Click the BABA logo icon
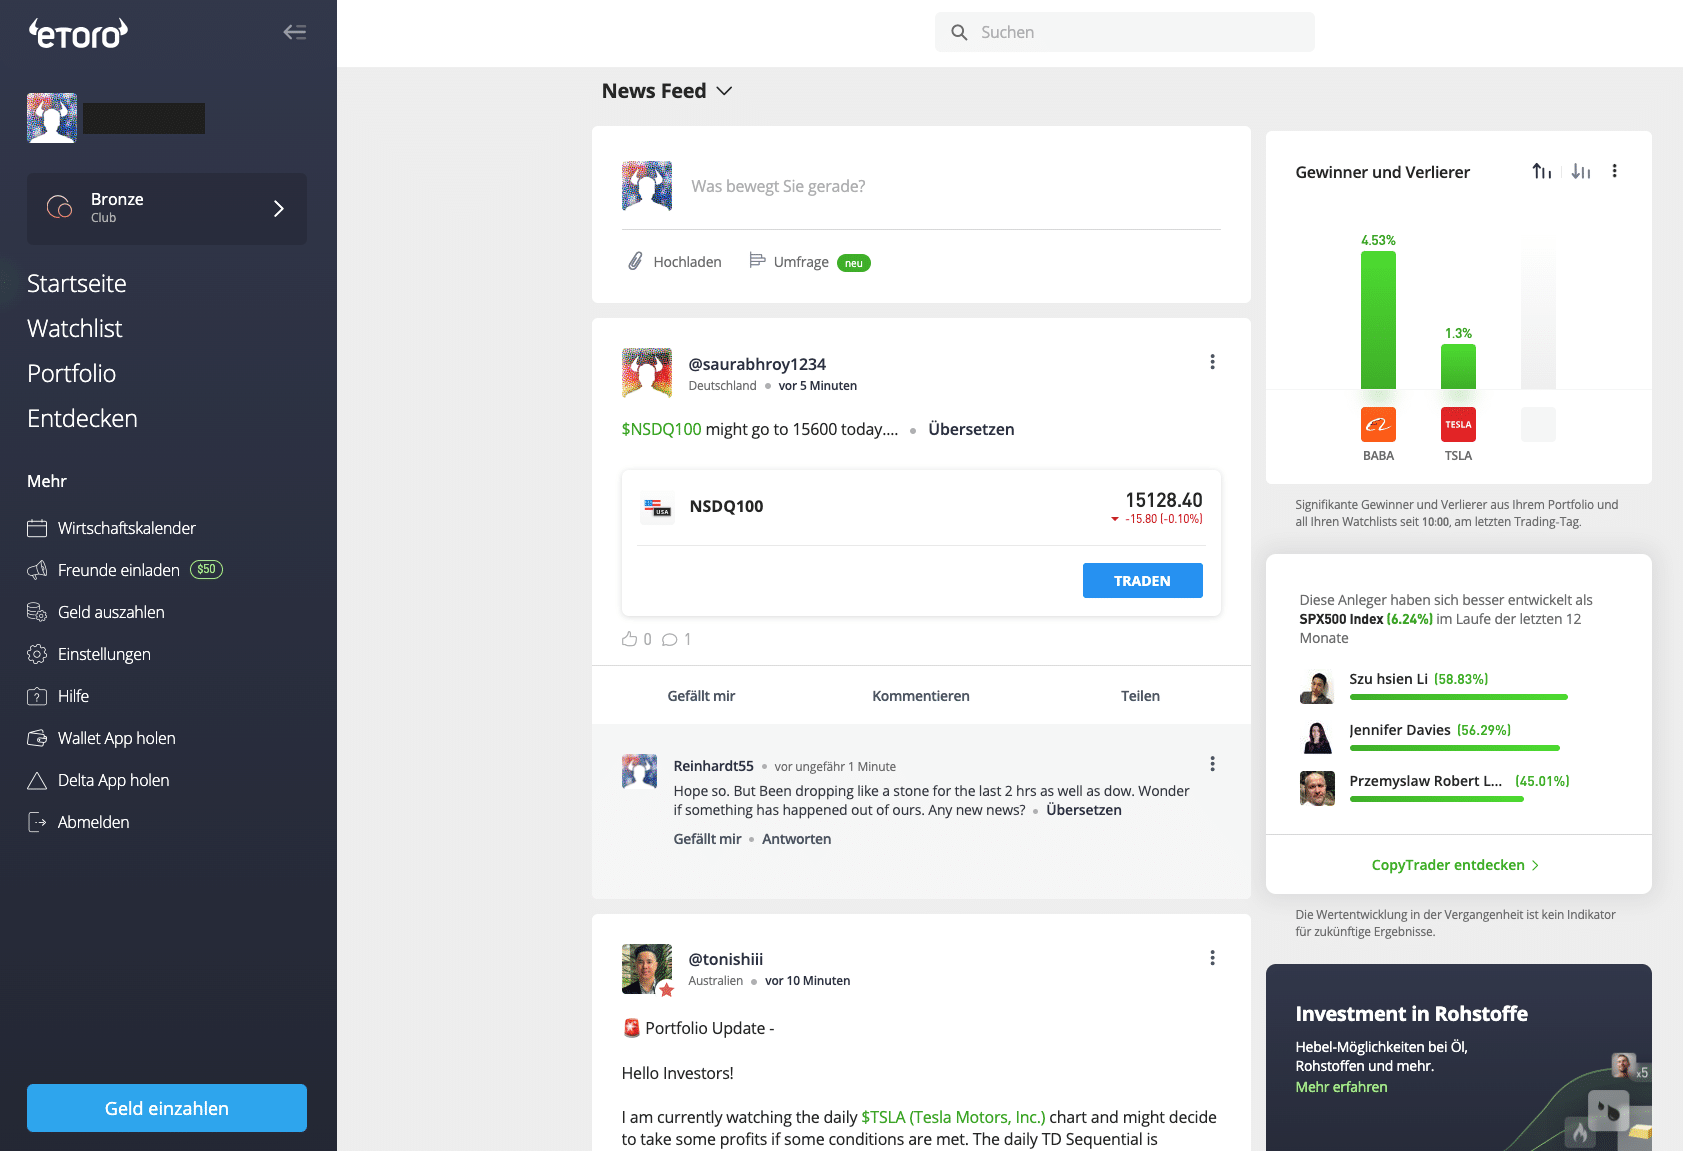The image size is (1683, 1151). [1378, 424]
